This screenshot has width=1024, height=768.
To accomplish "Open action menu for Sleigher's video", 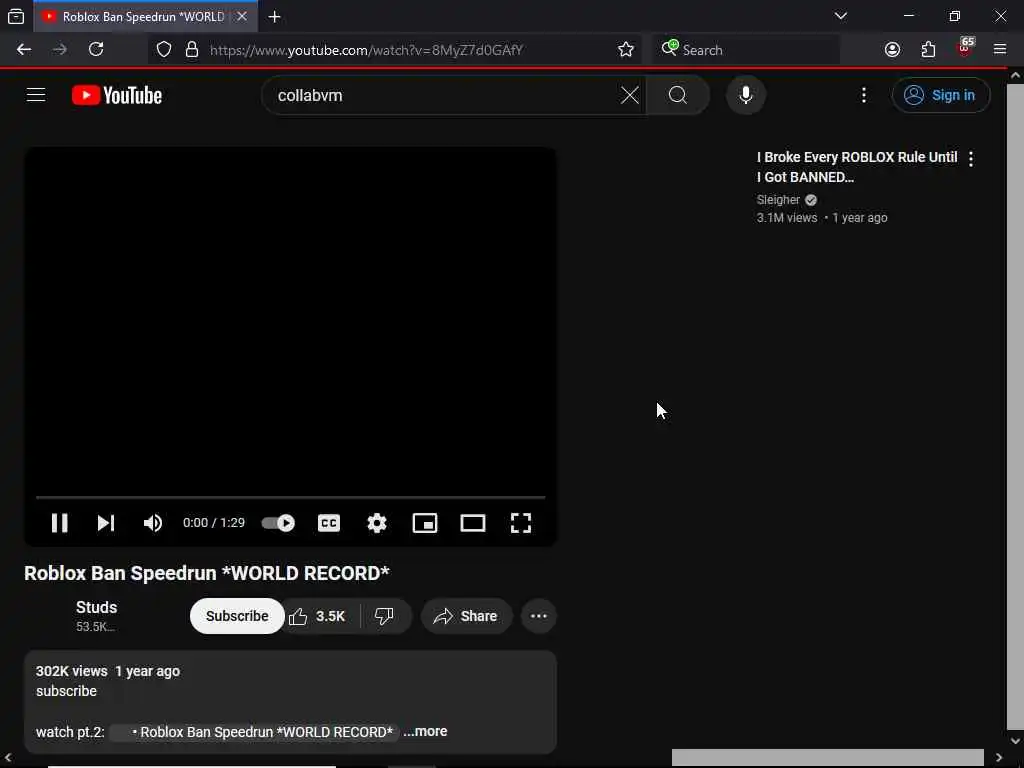I will (x=971, y=159).
